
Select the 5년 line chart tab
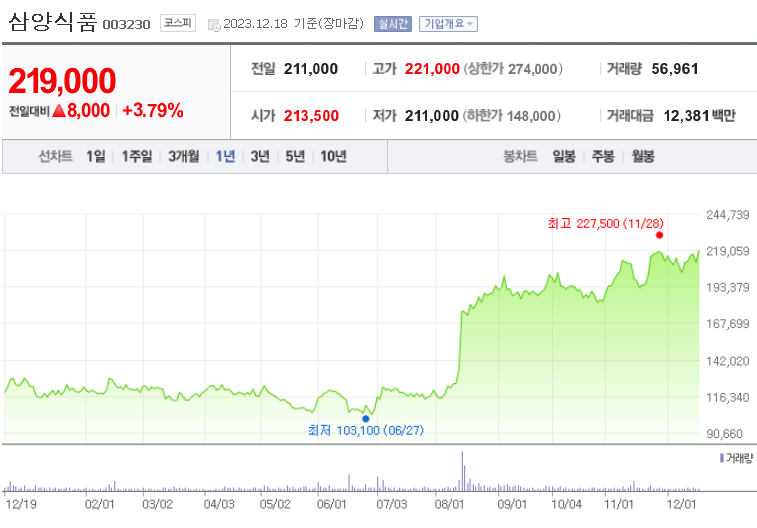295,156
